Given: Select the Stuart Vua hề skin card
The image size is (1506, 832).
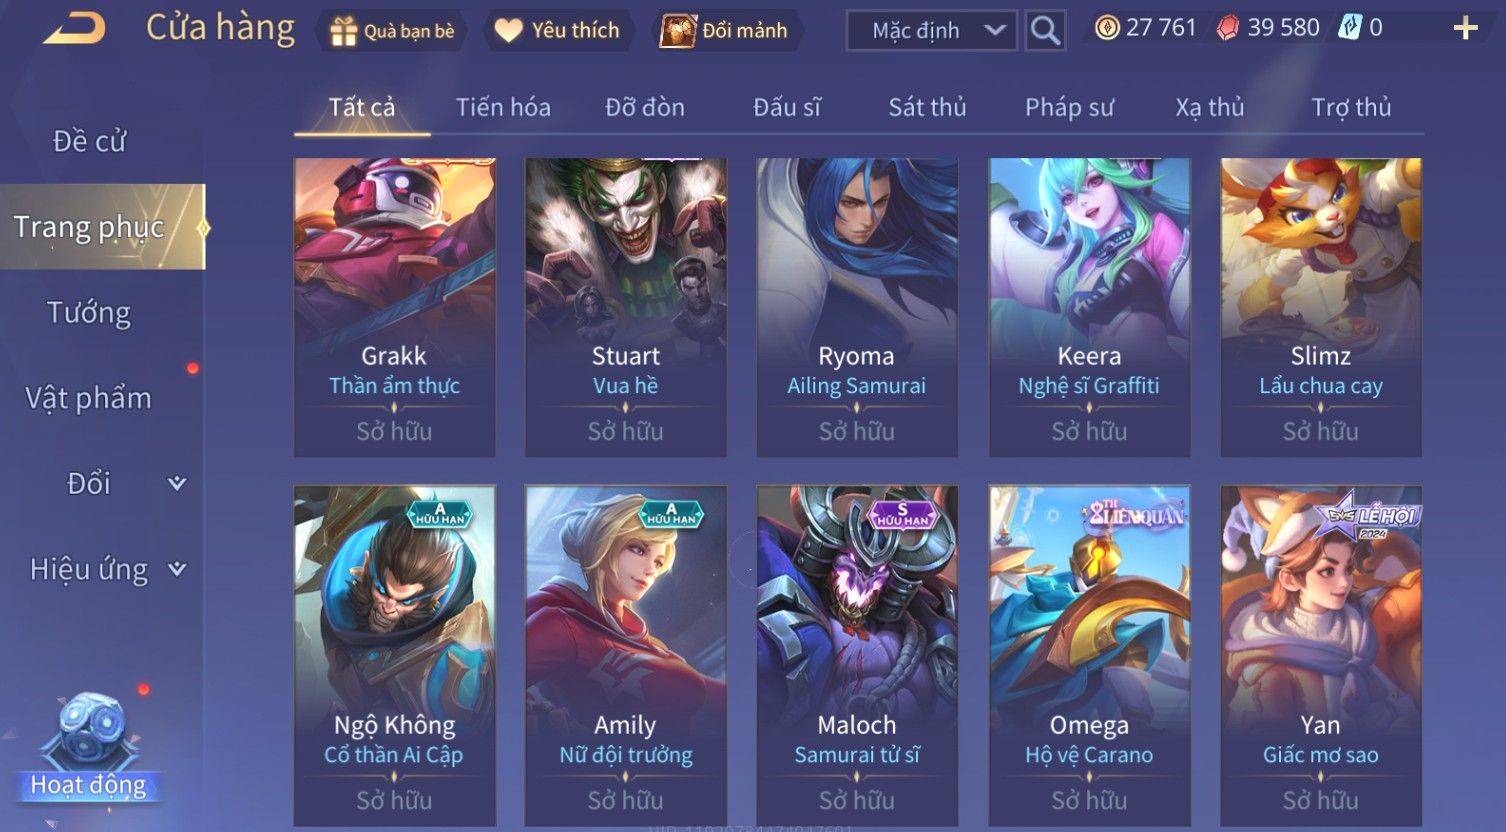Looking at the screenshot, I should (626, 307).
